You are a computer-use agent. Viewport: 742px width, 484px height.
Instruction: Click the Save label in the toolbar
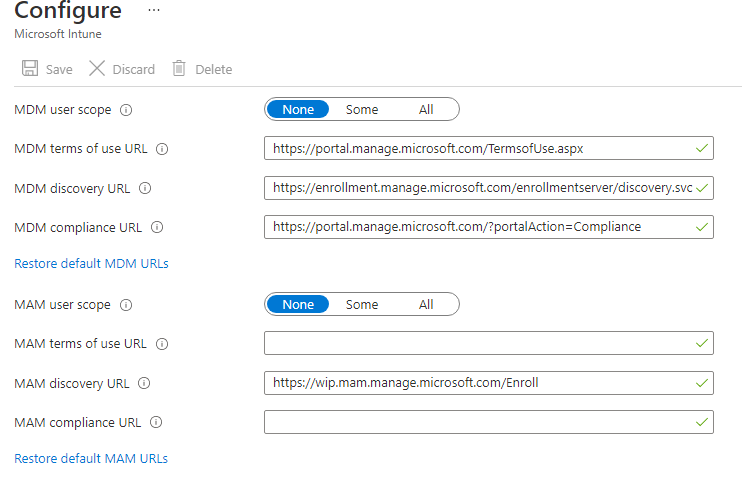[x=59, y=70]
